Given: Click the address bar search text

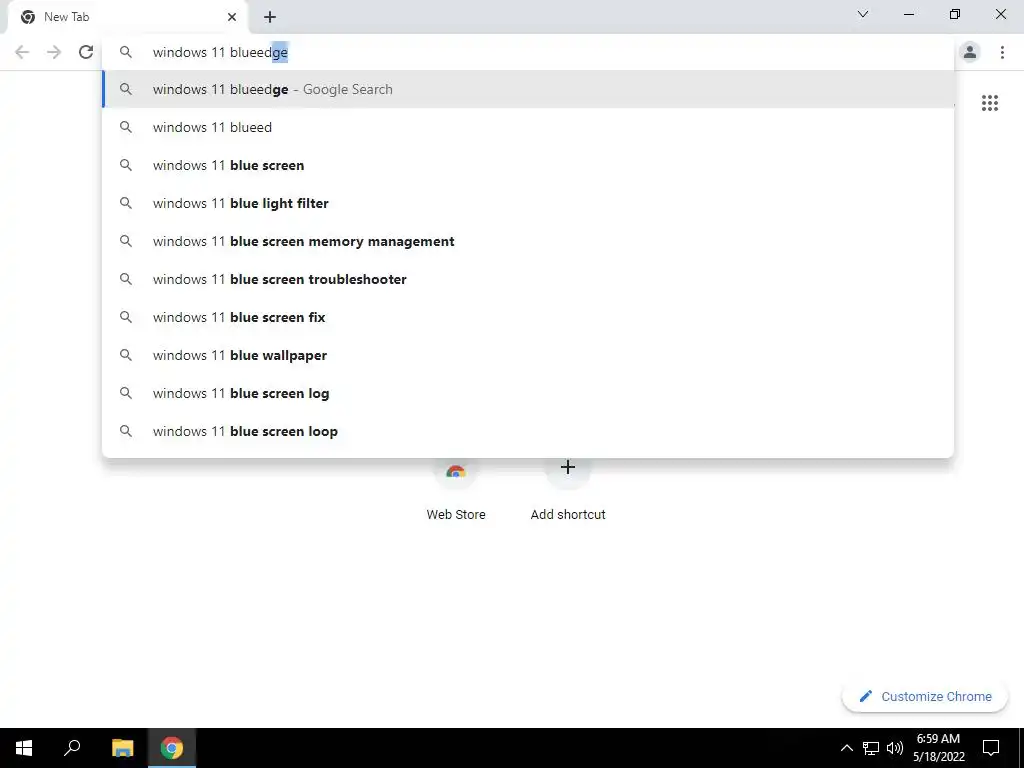Looking at the screenshot, I should coord(220,52).
